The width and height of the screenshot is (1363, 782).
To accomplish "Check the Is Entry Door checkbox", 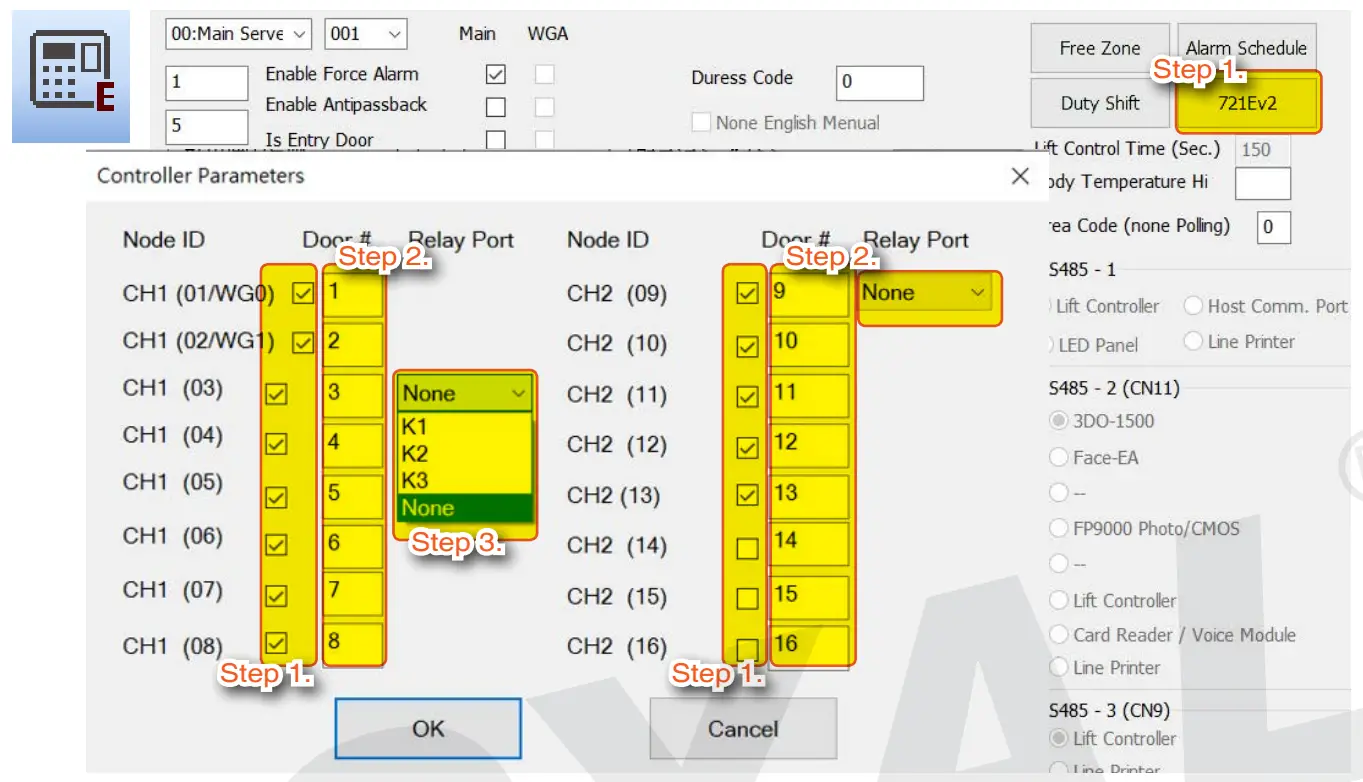I will click(495, 140).
